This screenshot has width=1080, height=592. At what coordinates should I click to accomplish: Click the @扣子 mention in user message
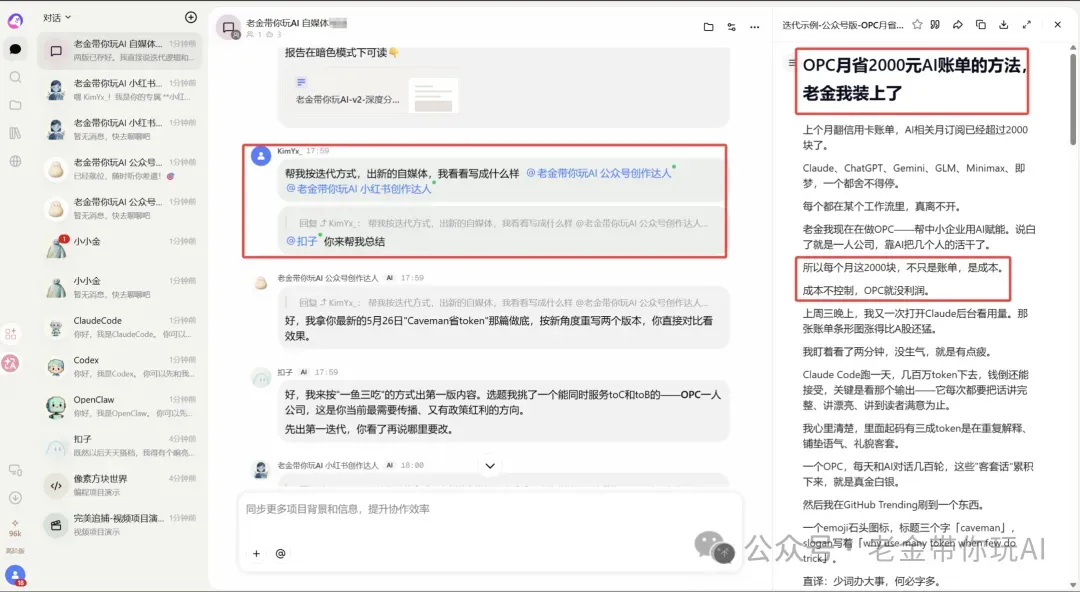coord(302,241)
